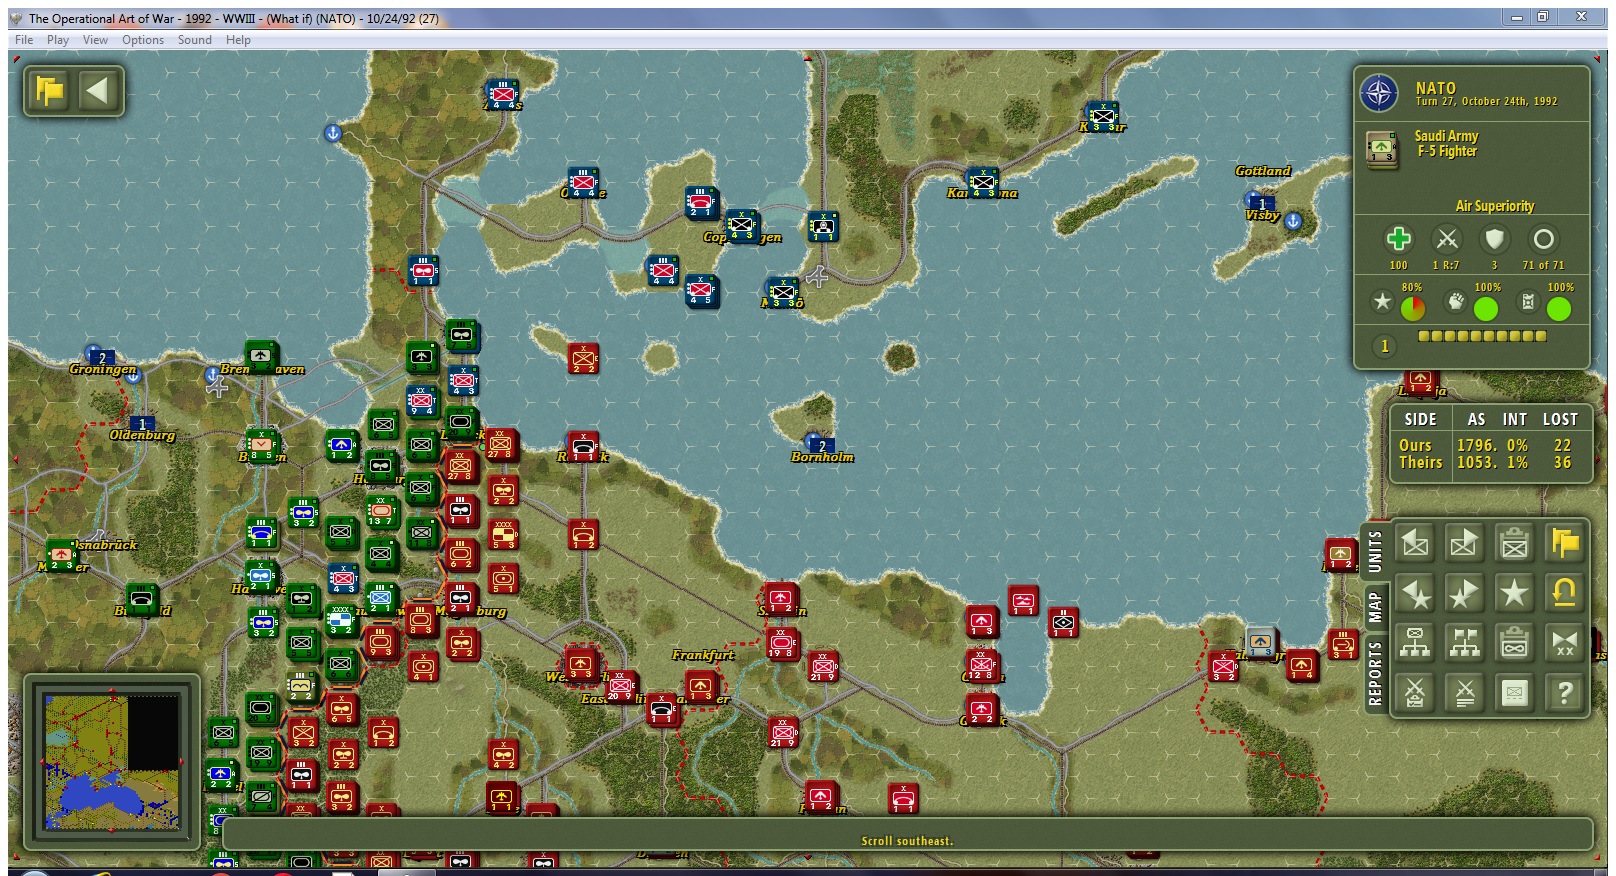Click the yellow number 1 stack indicator
Image resolution: width=1616 pixels, height=876 pixels.
[1384, 346]
